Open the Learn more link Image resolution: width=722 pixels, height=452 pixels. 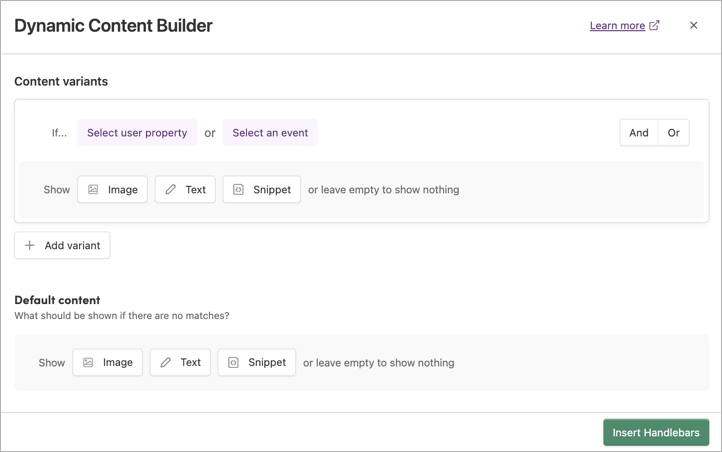[x=617, y=26]
